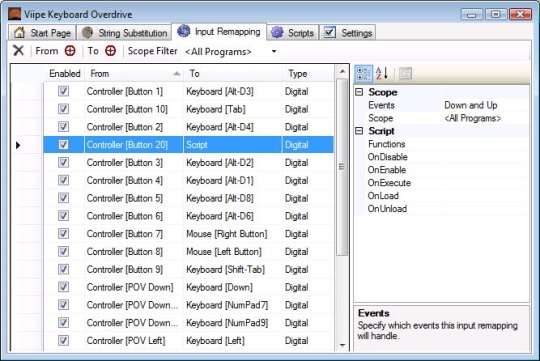Click the Mouse [Left Button] cell
Image resolution: width=540 pixels, height=361 pixels.
233,251
